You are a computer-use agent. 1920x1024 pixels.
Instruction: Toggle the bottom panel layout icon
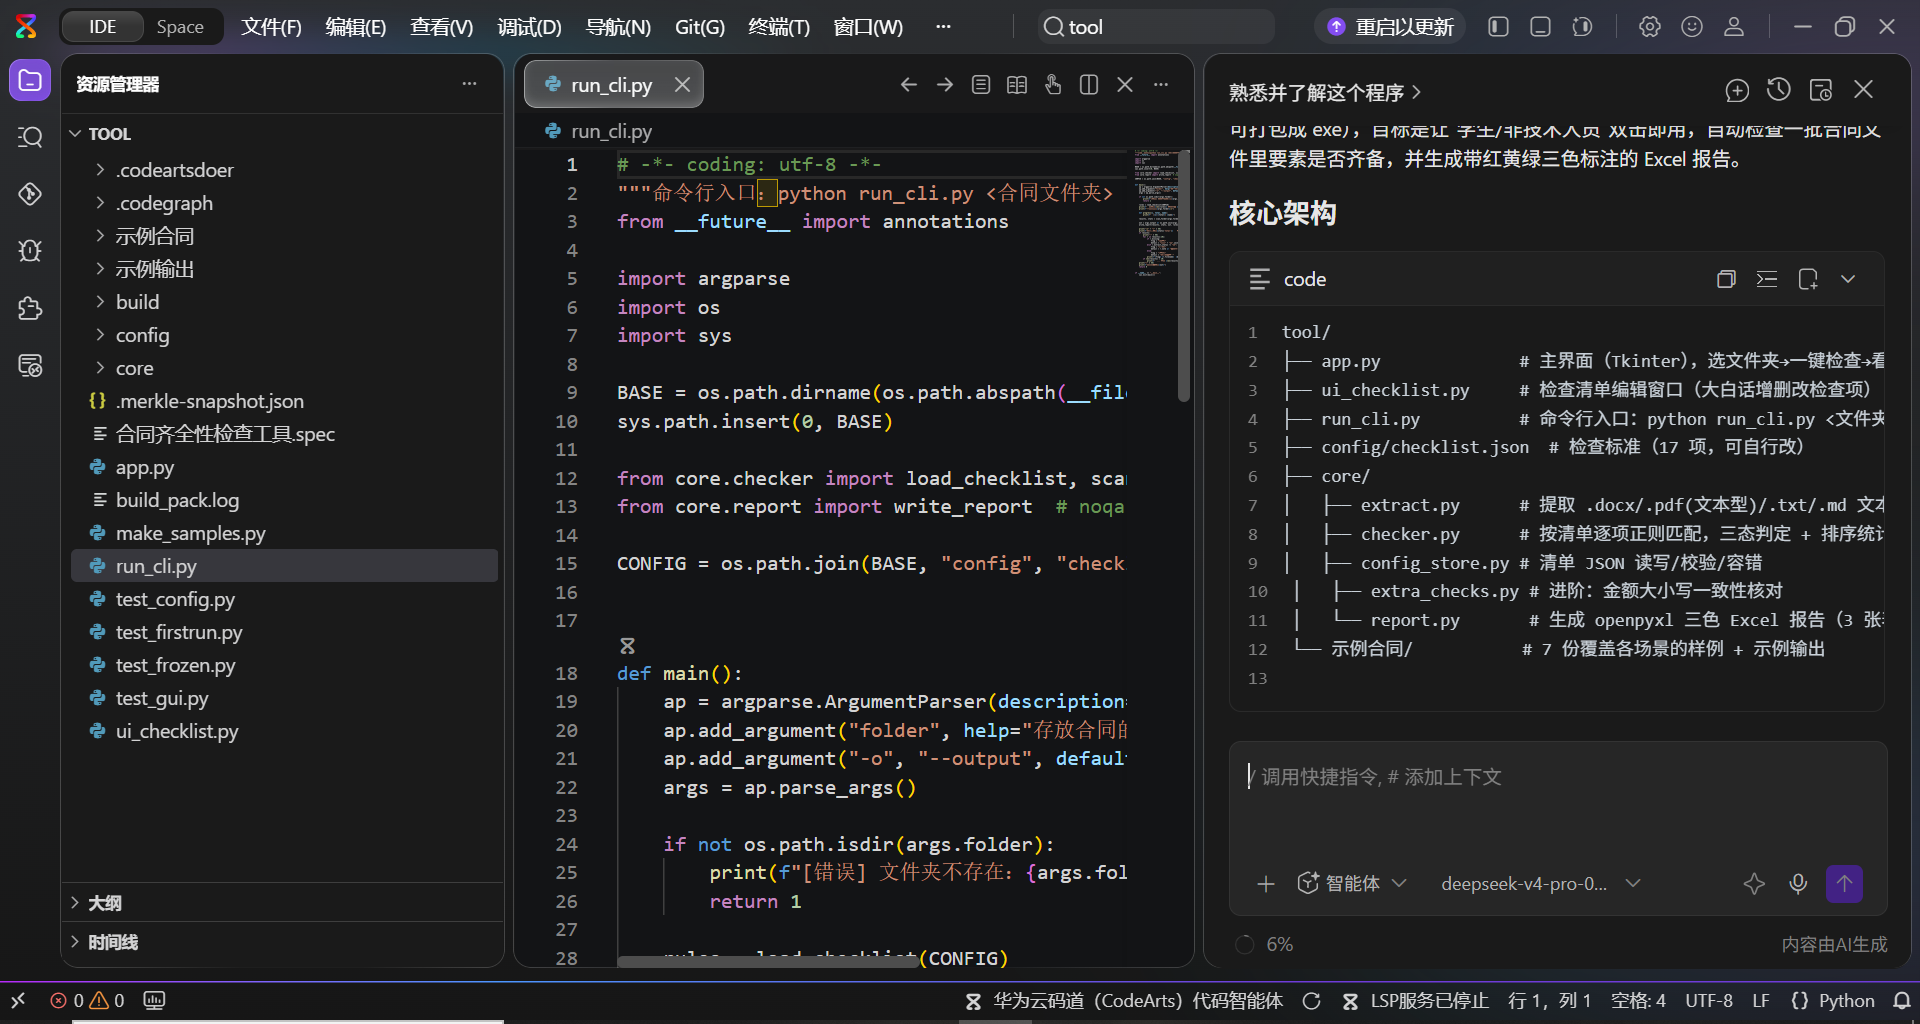[x=1540, y=27]
